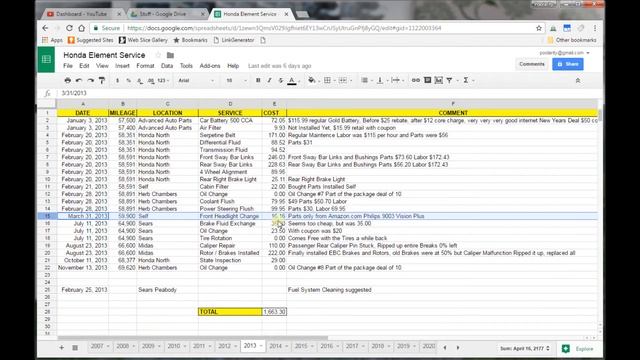Redo the last action
The image size is (640, 360).
tap(90, 80)
